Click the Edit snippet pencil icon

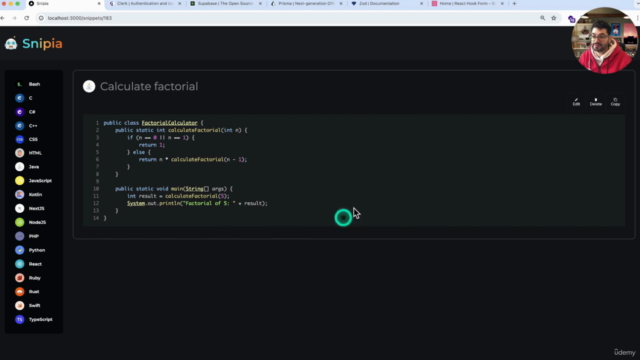576,101
